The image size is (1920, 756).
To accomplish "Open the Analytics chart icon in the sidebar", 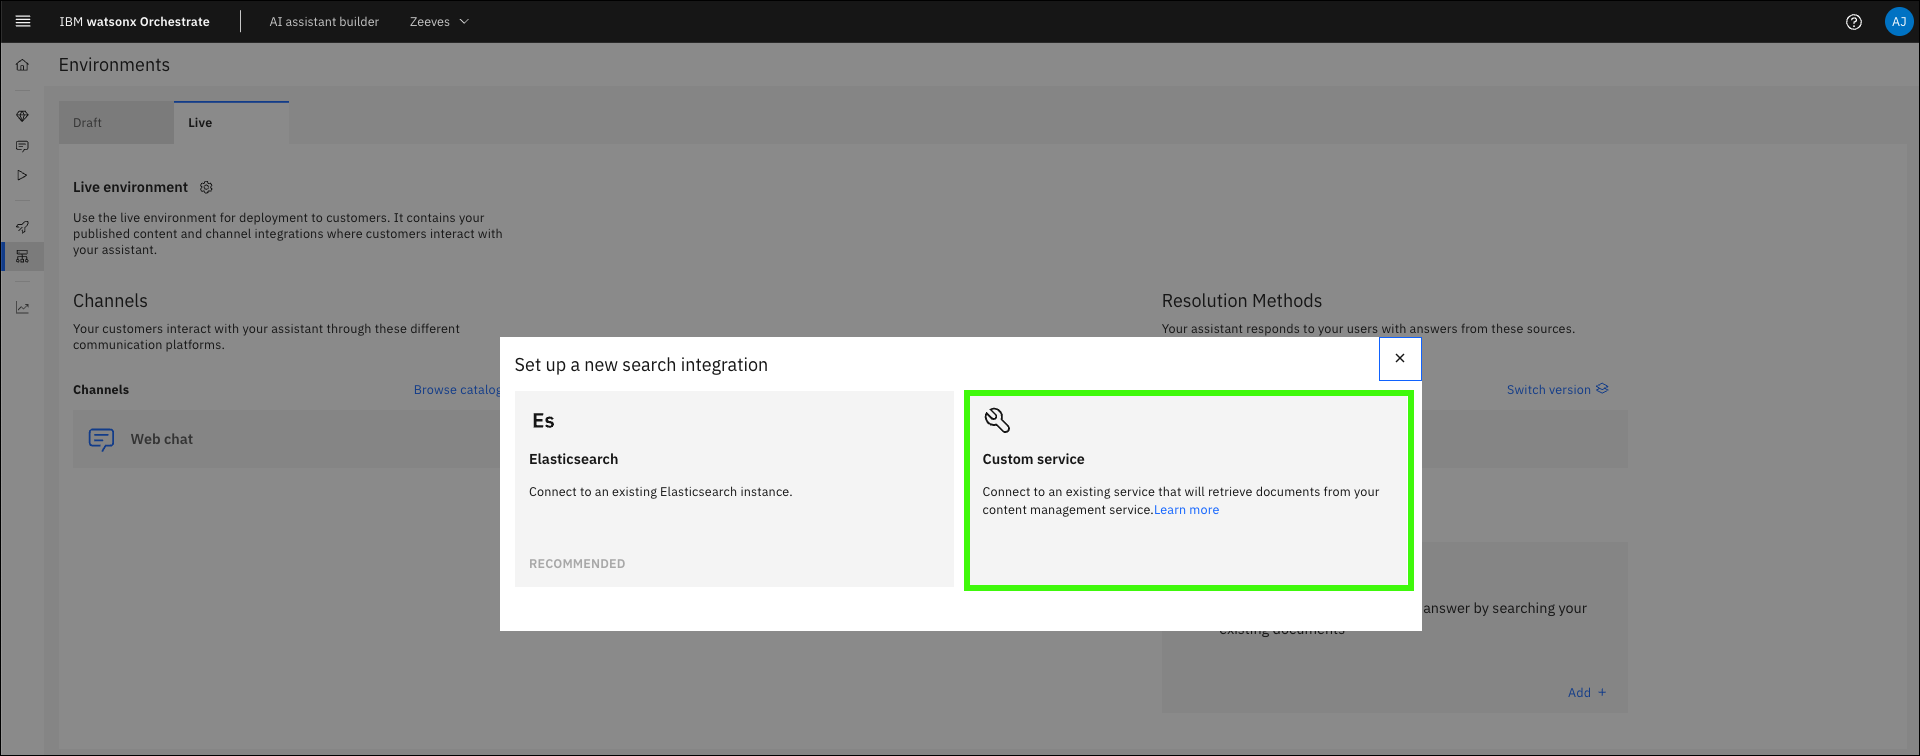I will click(22, 308).
